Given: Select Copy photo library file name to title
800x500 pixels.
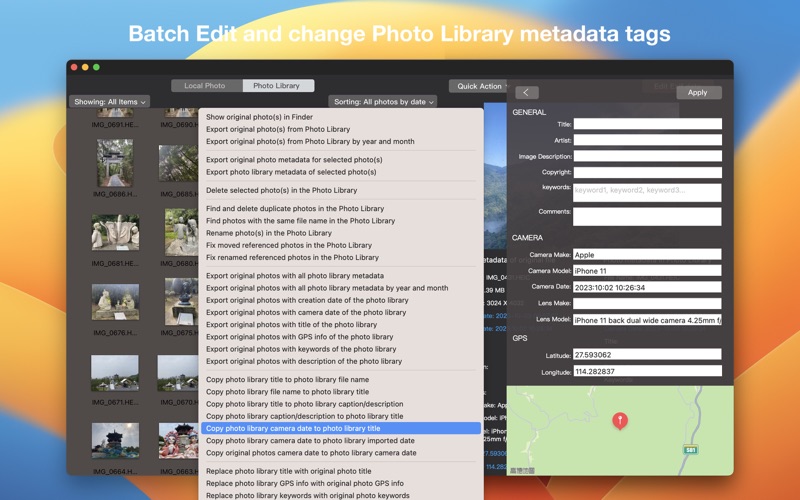Looking at the screenshot, I should tap(341, 392).
